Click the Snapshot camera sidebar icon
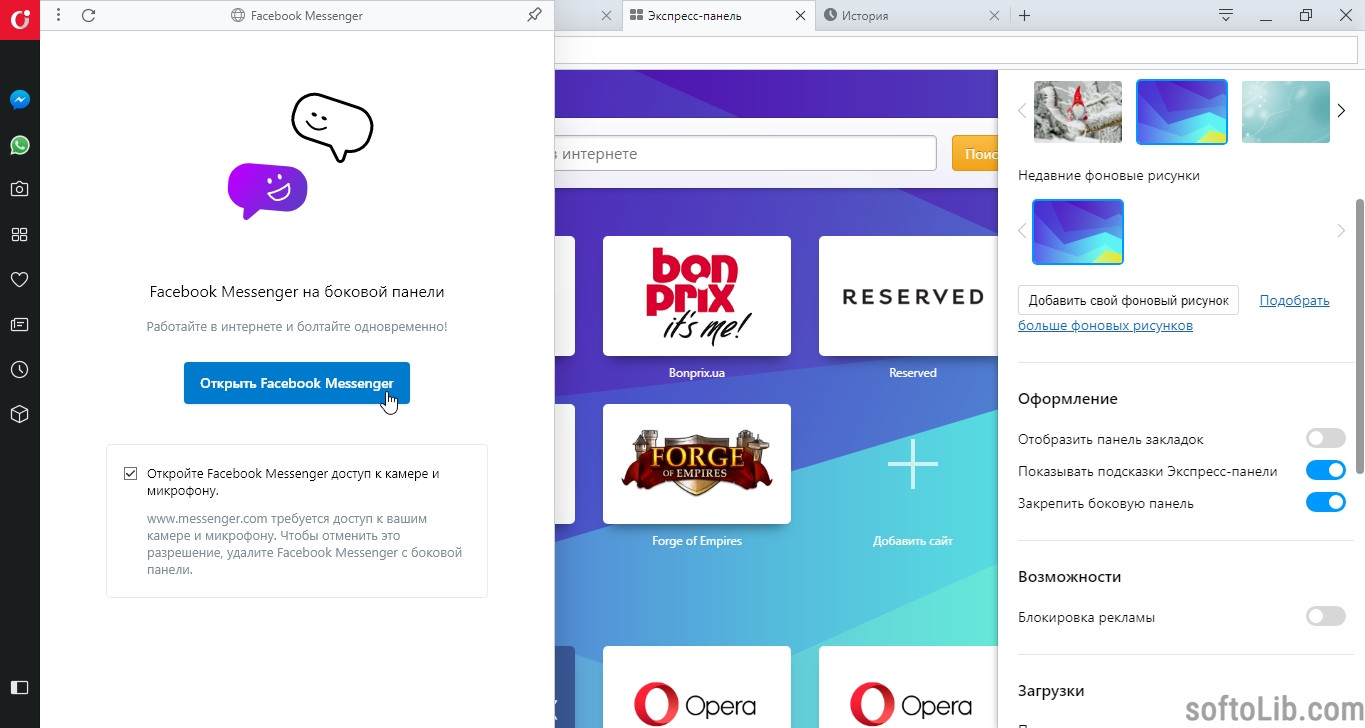 [19, 189]
